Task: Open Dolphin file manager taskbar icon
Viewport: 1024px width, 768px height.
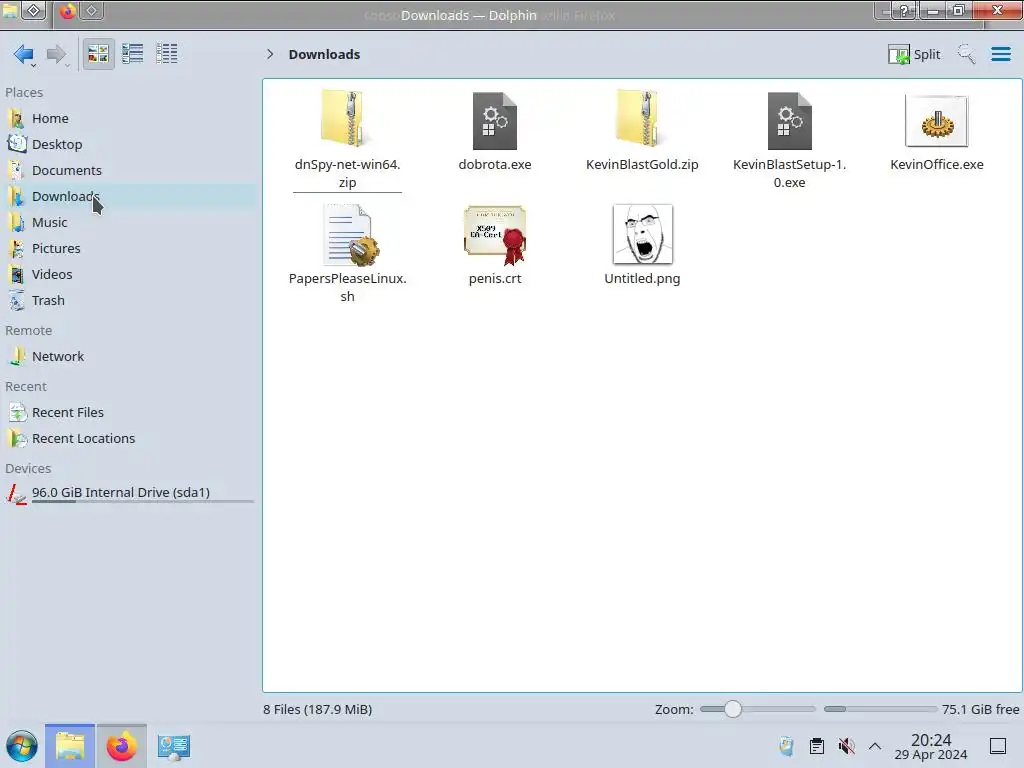Action: point(70,746)
